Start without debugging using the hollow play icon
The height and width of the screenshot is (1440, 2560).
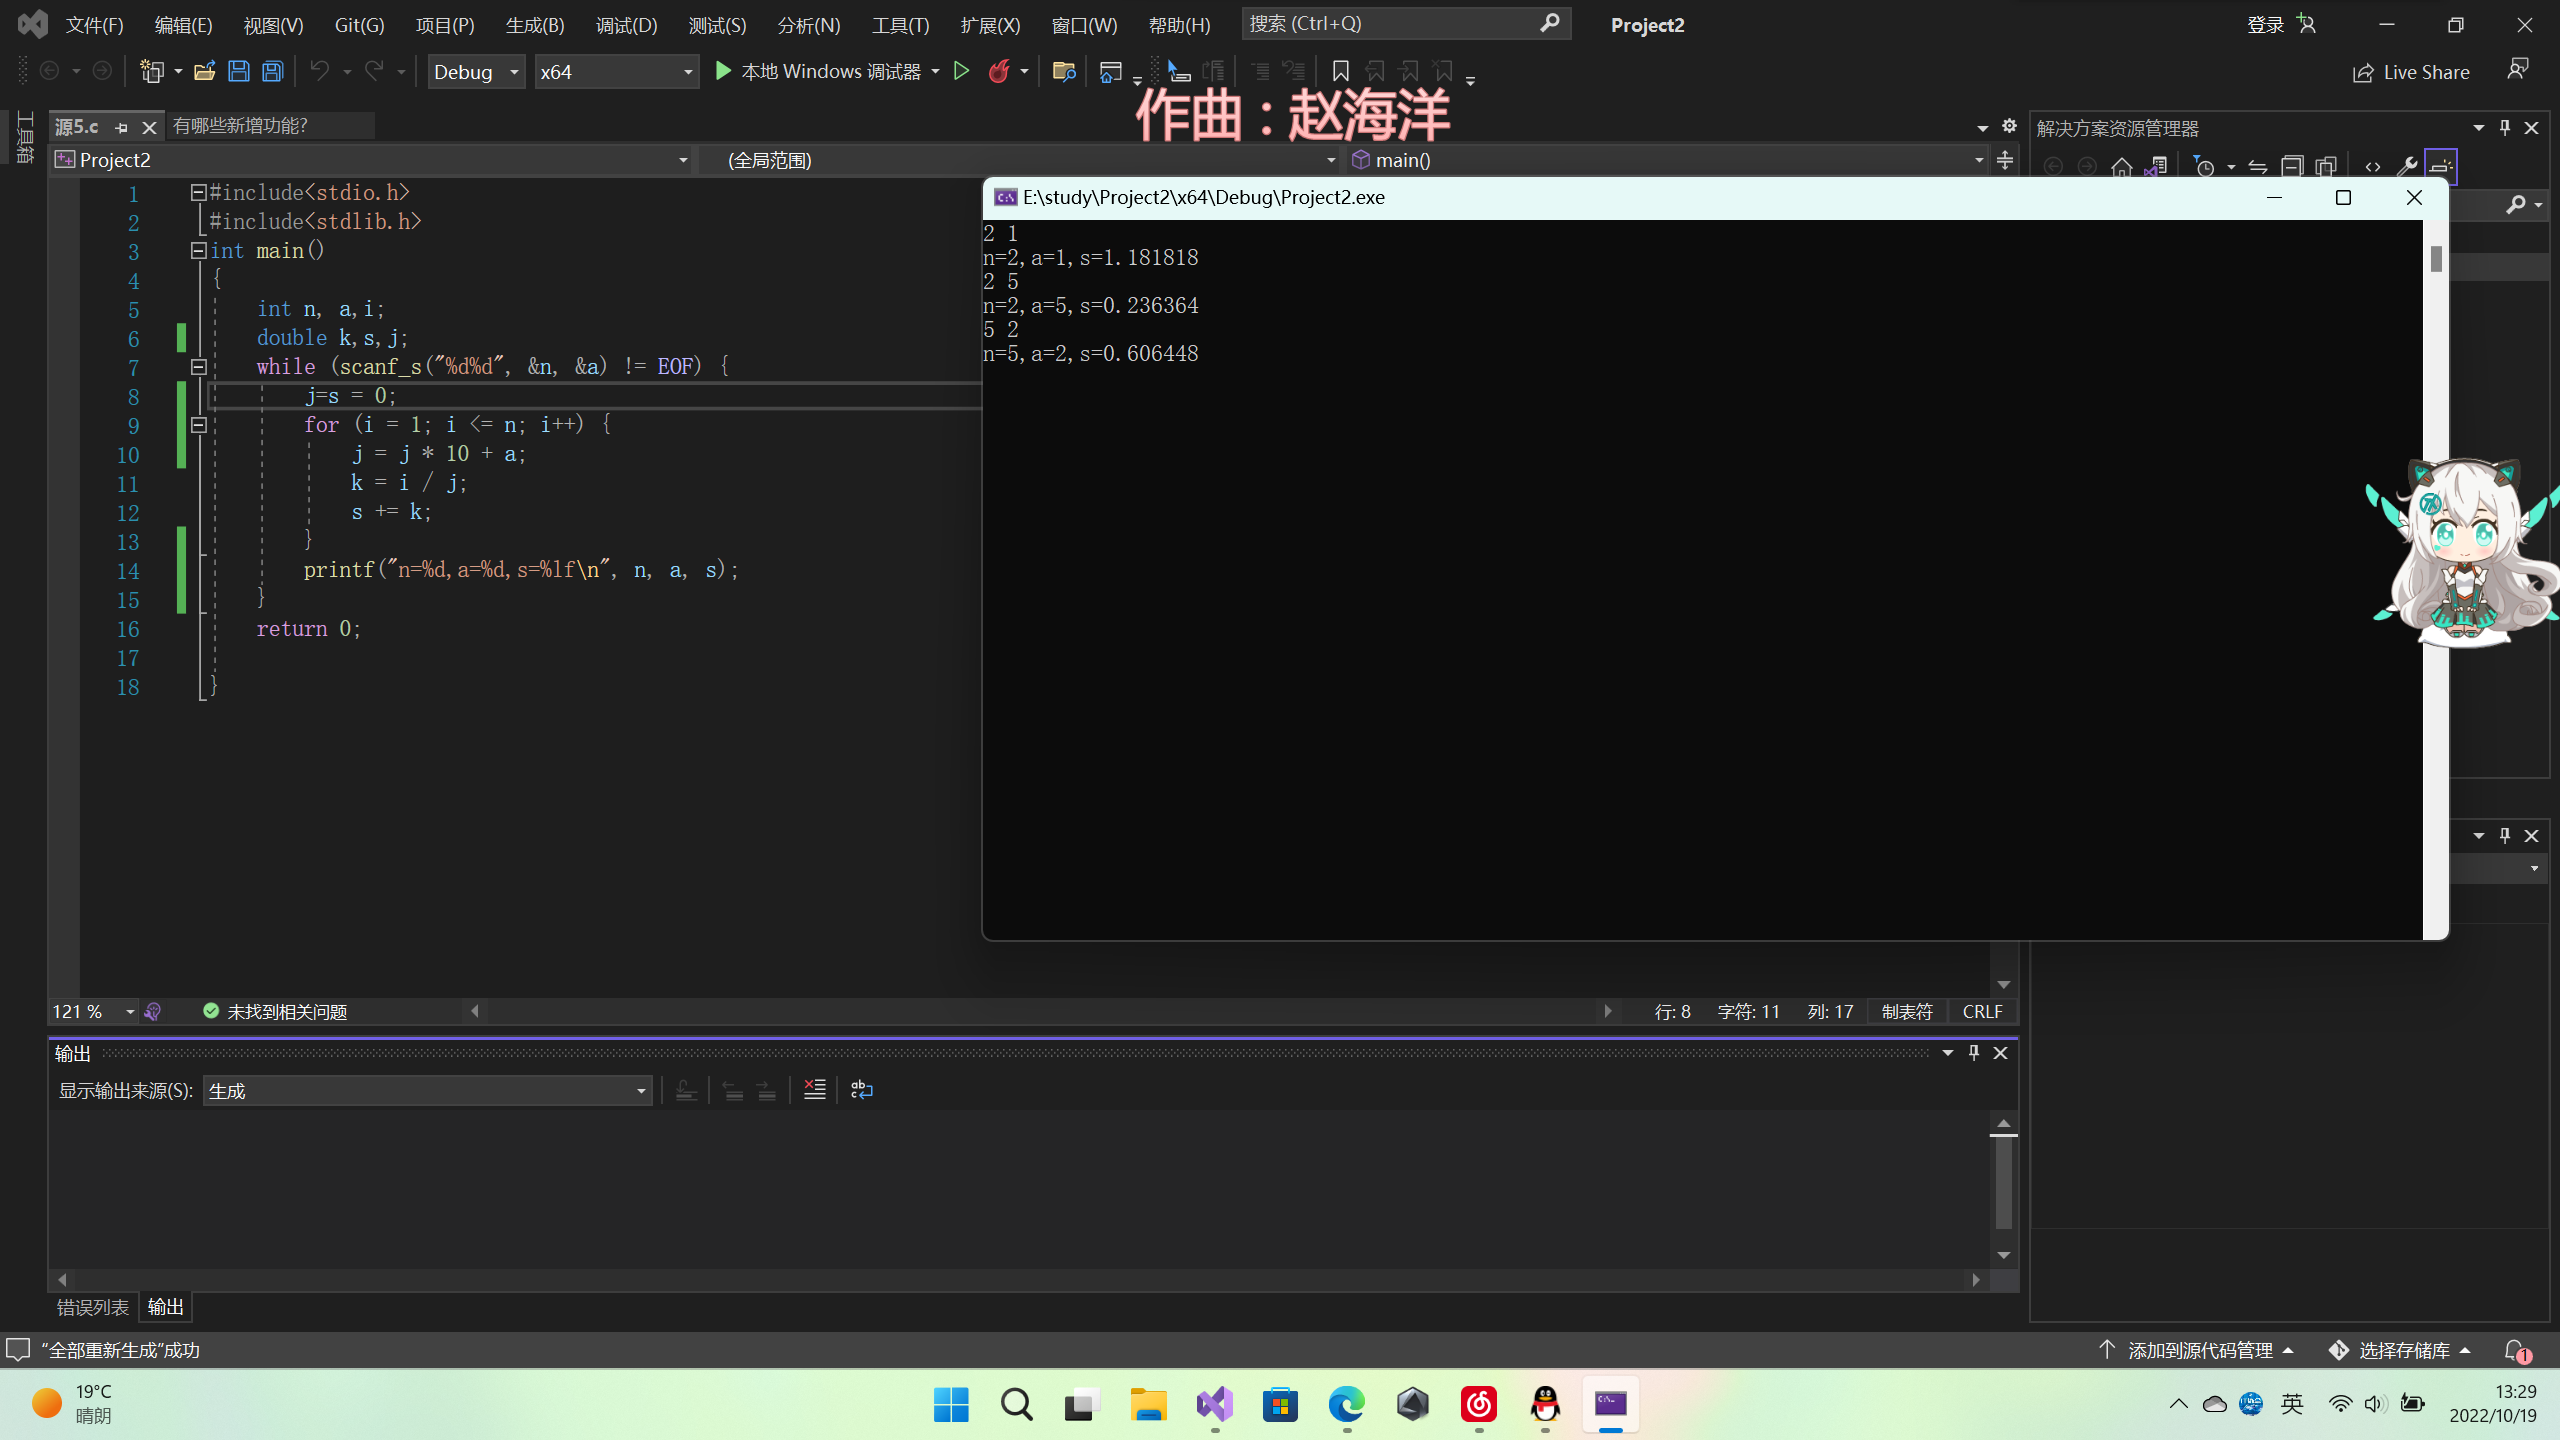[961, 71]
